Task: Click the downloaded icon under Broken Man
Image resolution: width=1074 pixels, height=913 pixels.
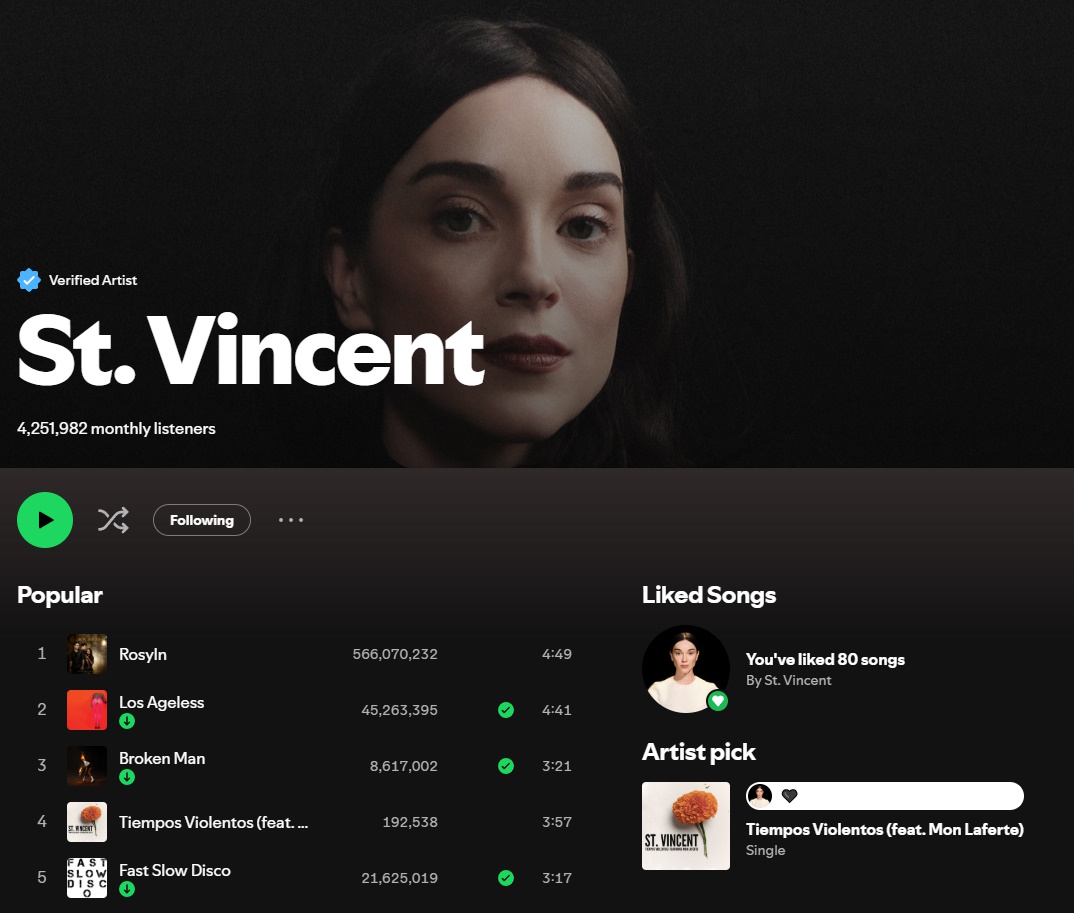Action: pos(127,777)
